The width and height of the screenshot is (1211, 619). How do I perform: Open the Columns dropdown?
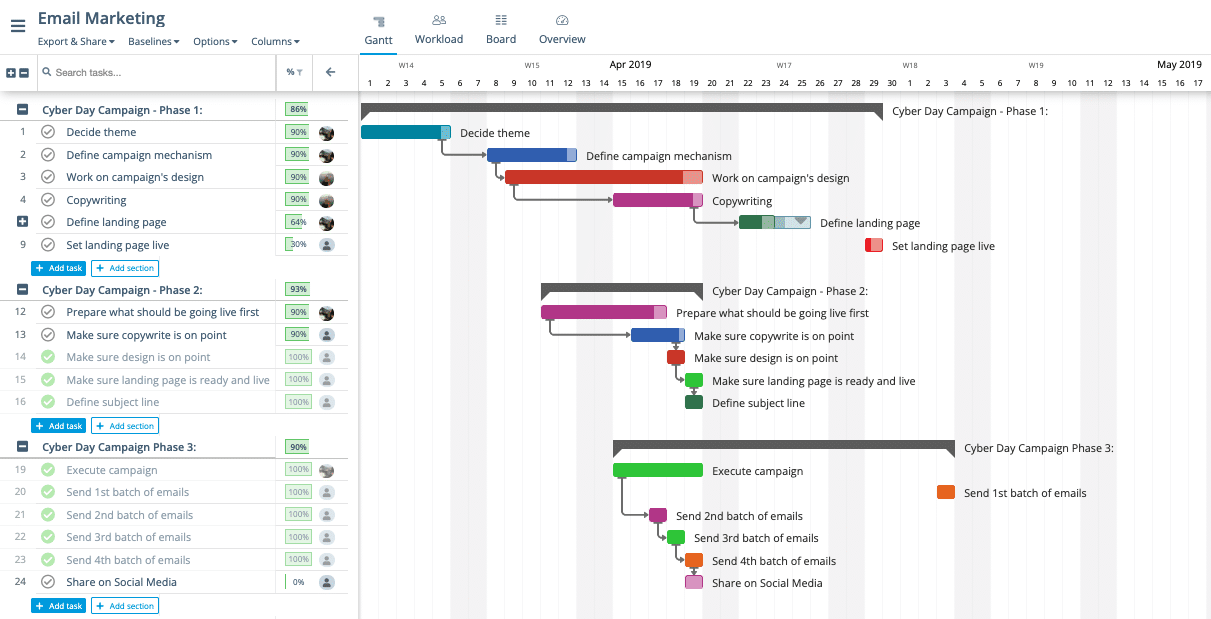[x=275, y=41]
